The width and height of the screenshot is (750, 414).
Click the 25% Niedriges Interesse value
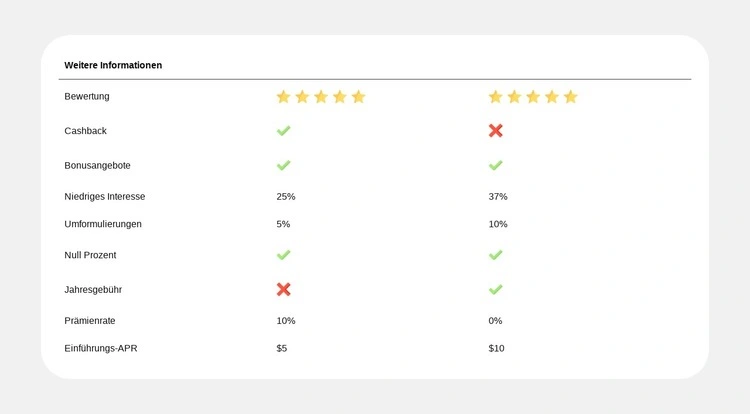point(286,196)
